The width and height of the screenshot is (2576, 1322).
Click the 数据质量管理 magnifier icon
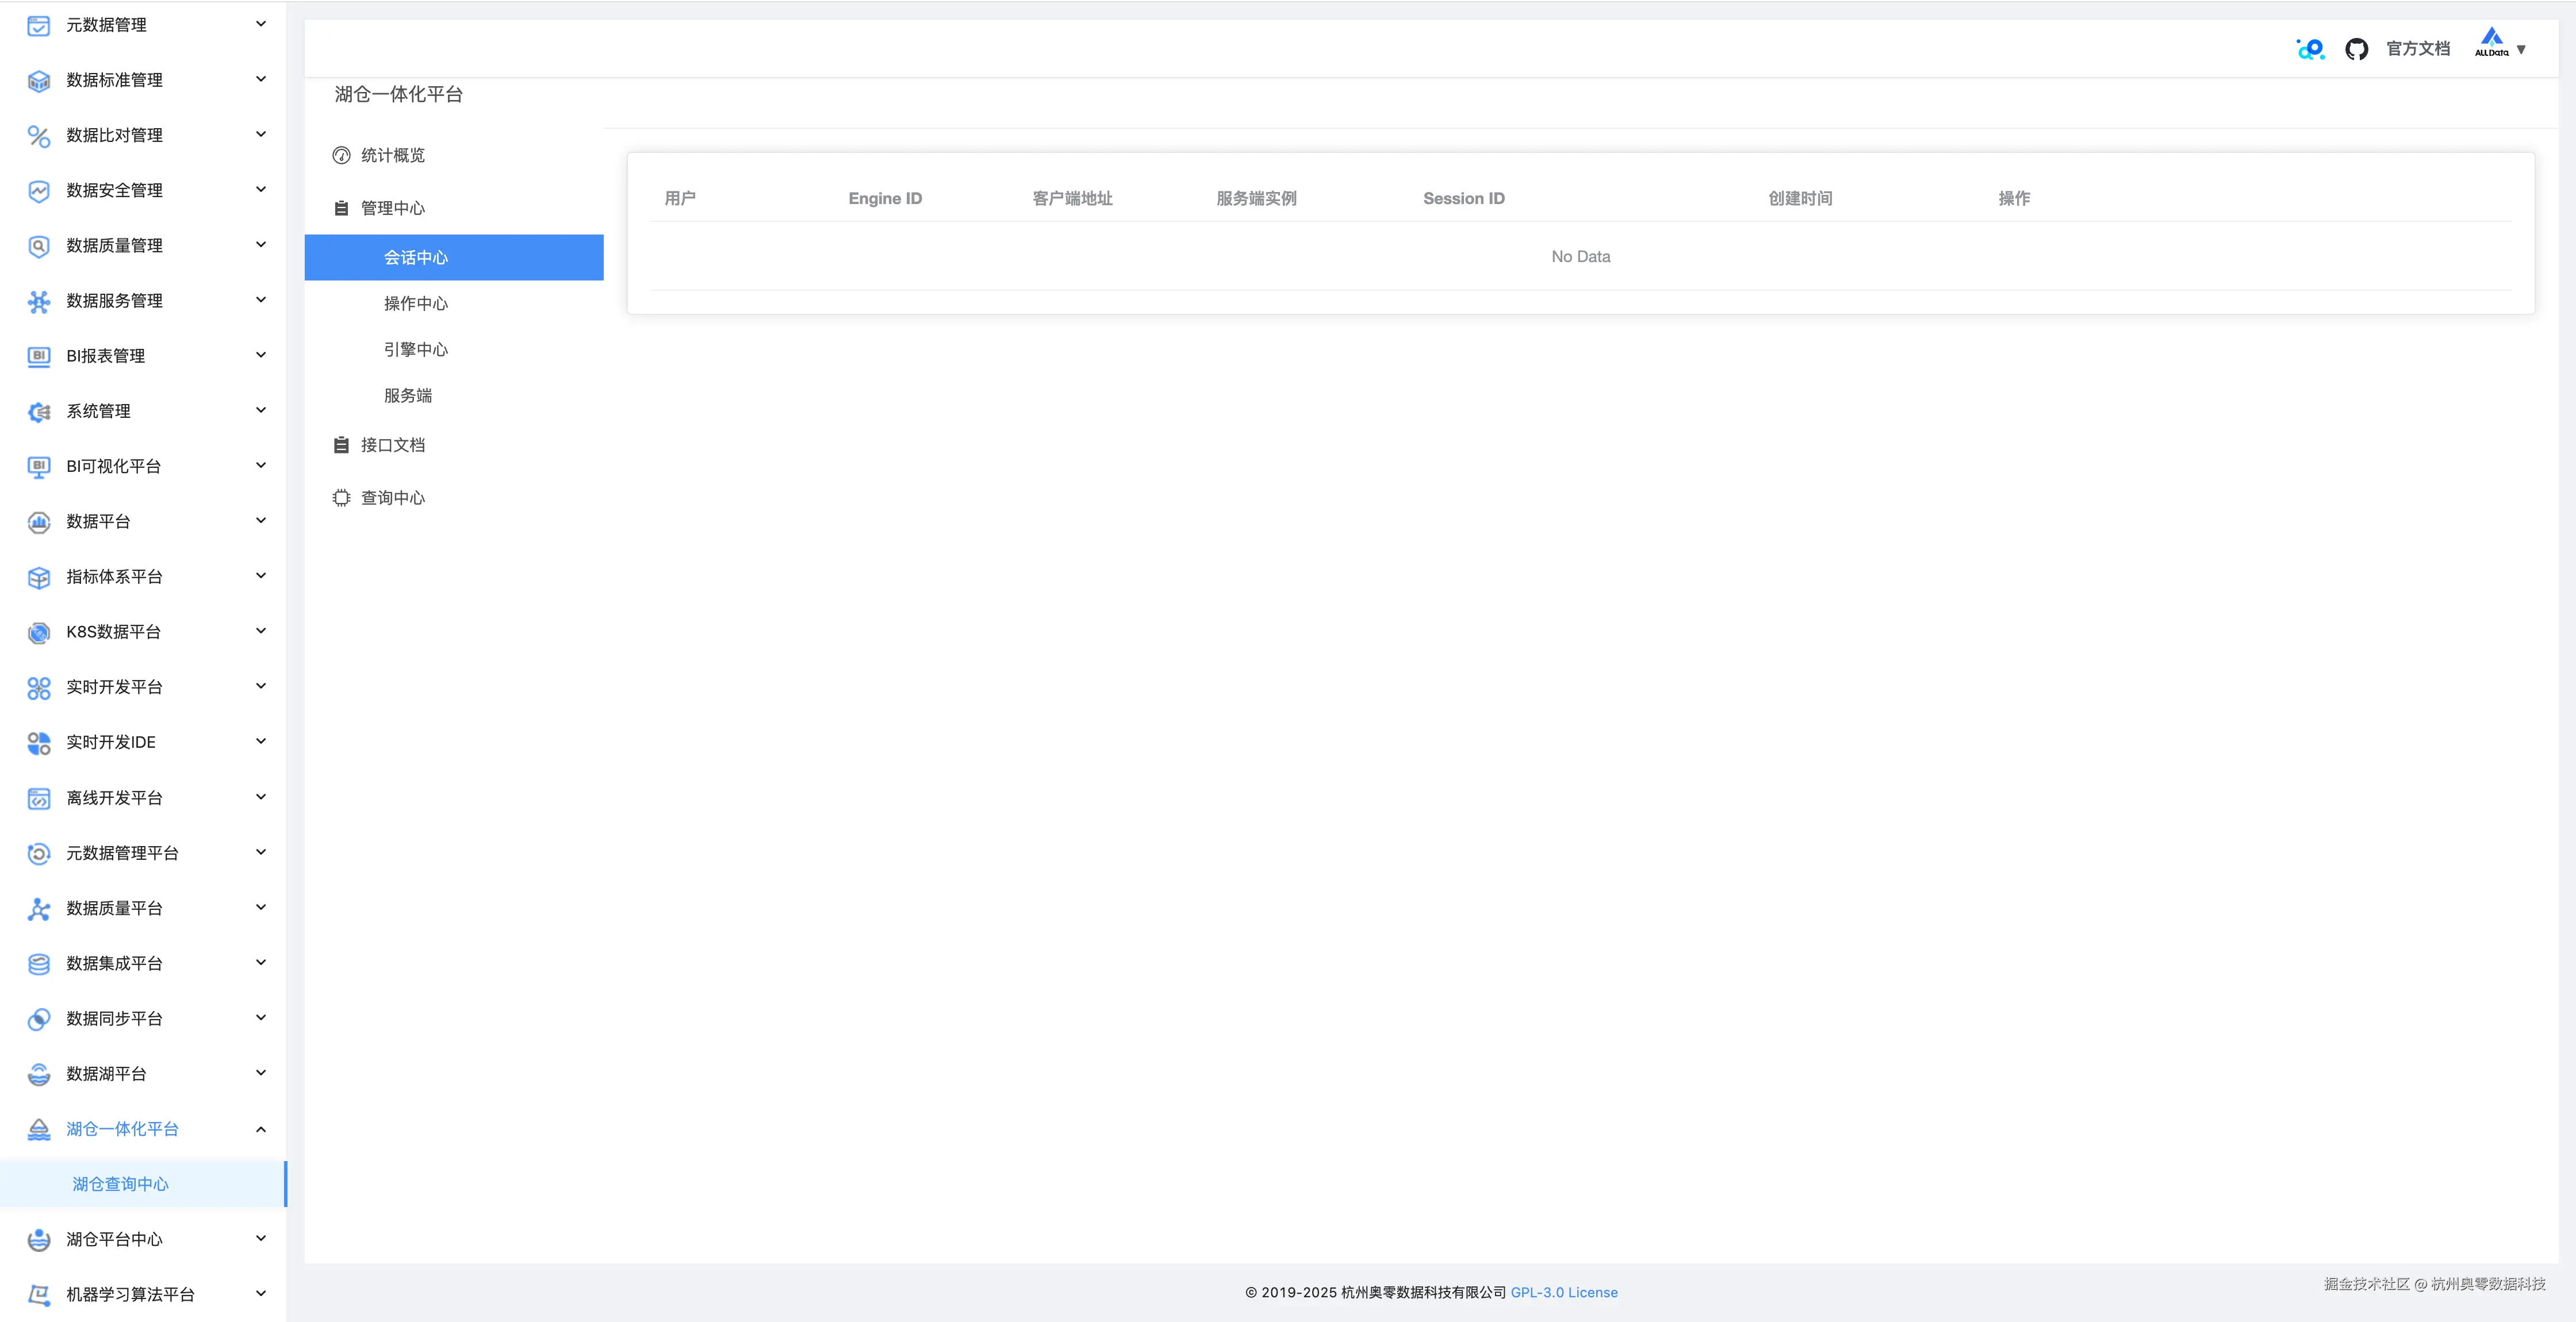tap(39, 246)
